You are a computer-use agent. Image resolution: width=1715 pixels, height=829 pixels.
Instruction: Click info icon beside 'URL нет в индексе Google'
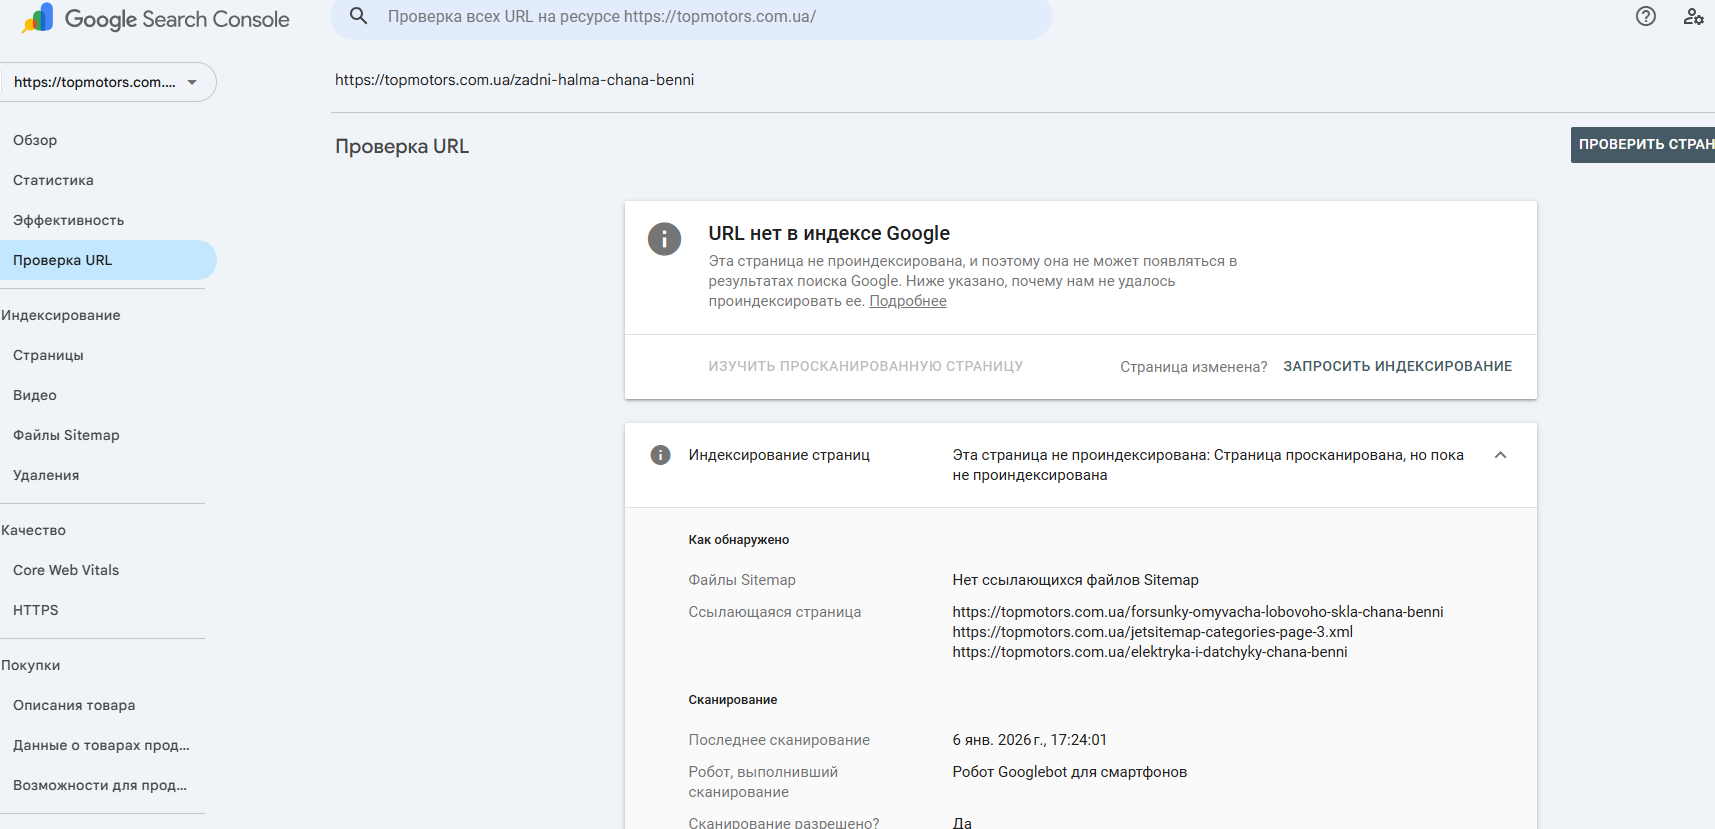click(x=664, y=239)
